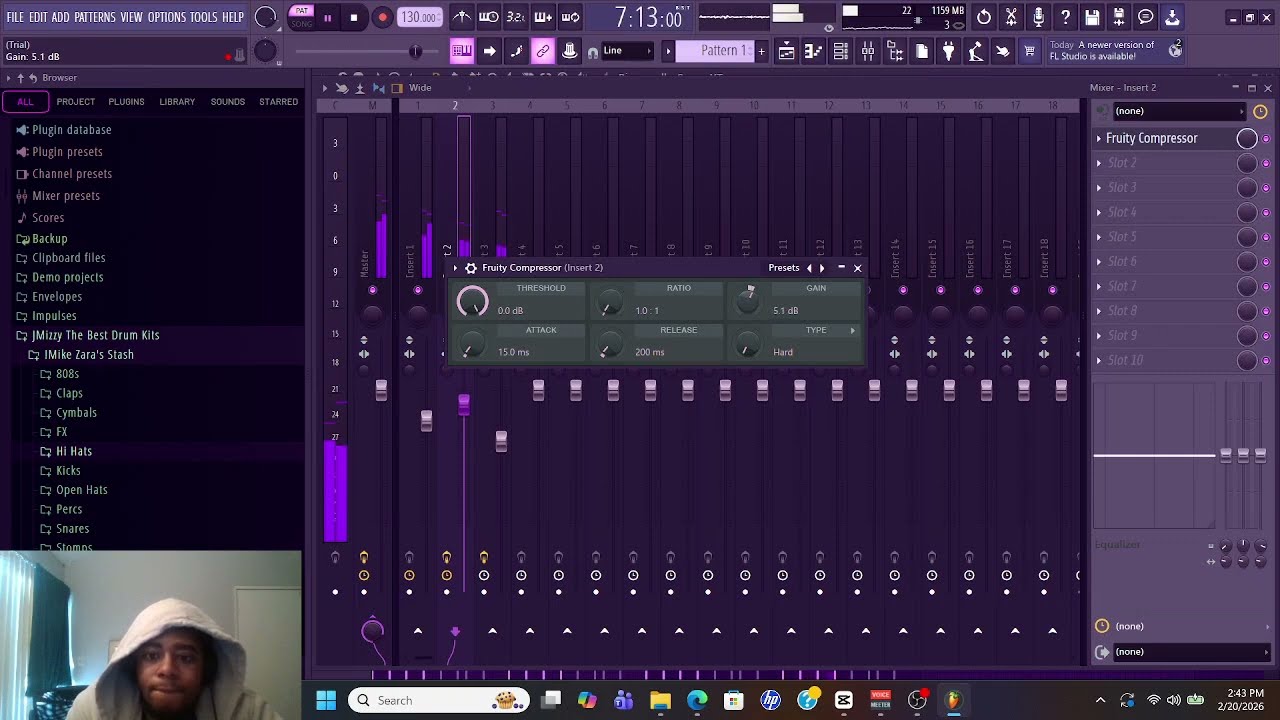Open the plugin picker plug icon
This screenshot has width=1280, height=720.
pos(949,51)
